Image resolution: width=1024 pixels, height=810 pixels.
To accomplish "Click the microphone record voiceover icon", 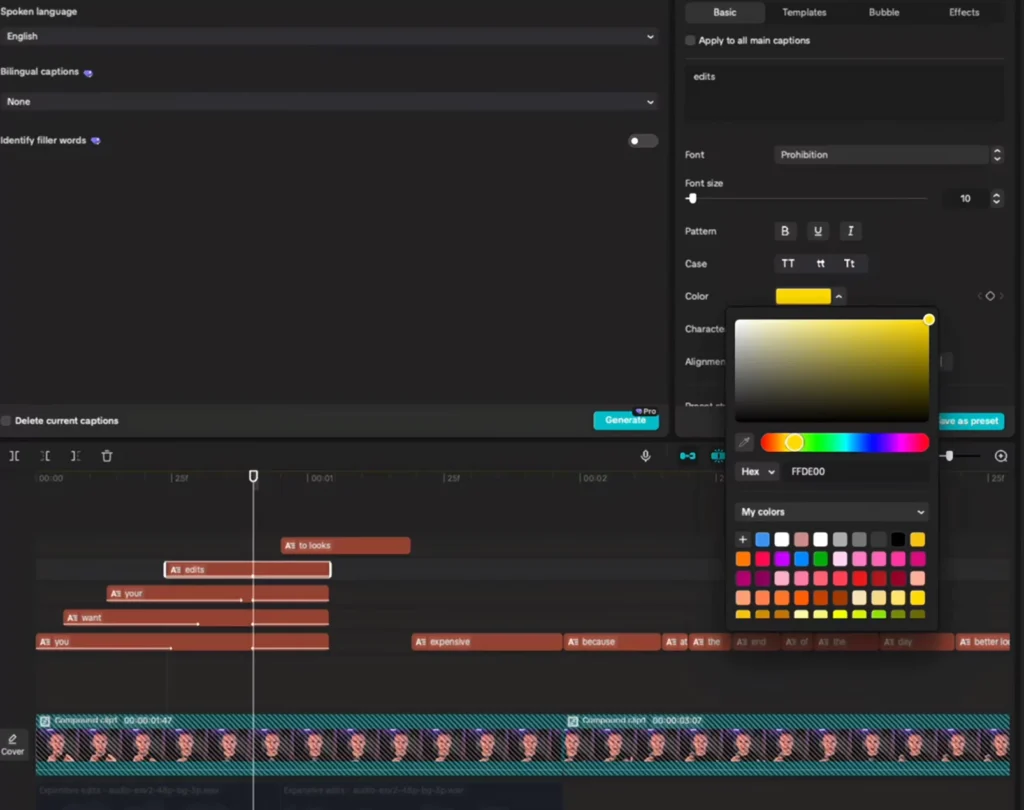I will (646, 456).
